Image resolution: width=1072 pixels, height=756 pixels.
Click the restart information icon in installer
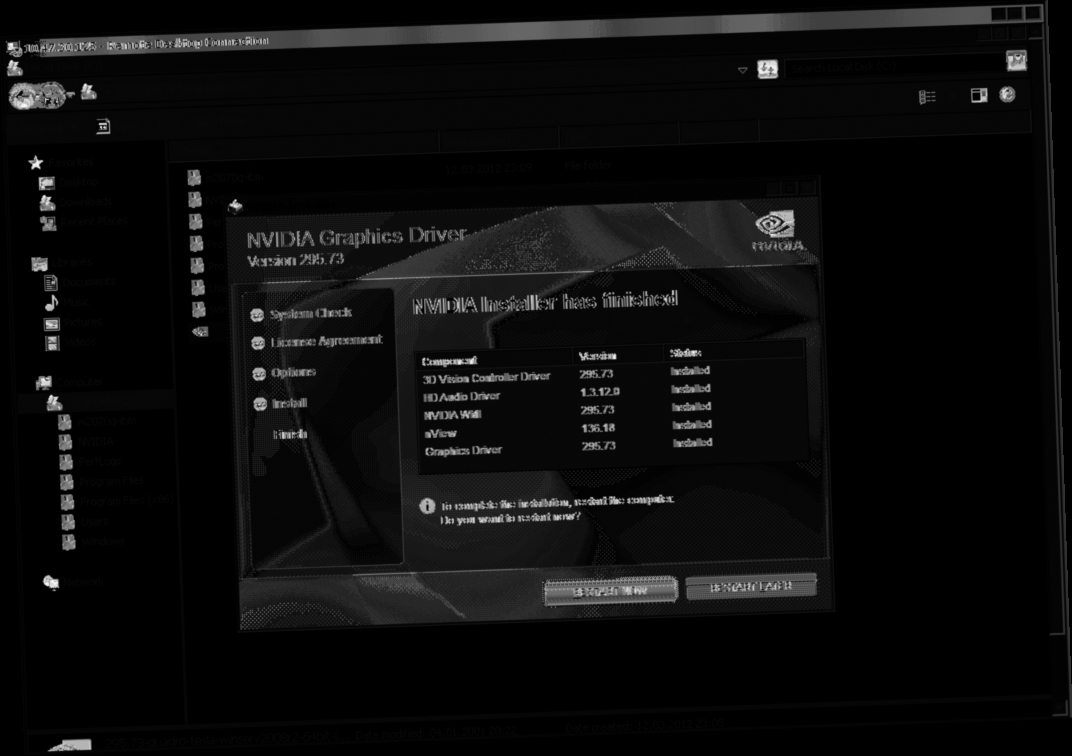click(x=427, y=506)
